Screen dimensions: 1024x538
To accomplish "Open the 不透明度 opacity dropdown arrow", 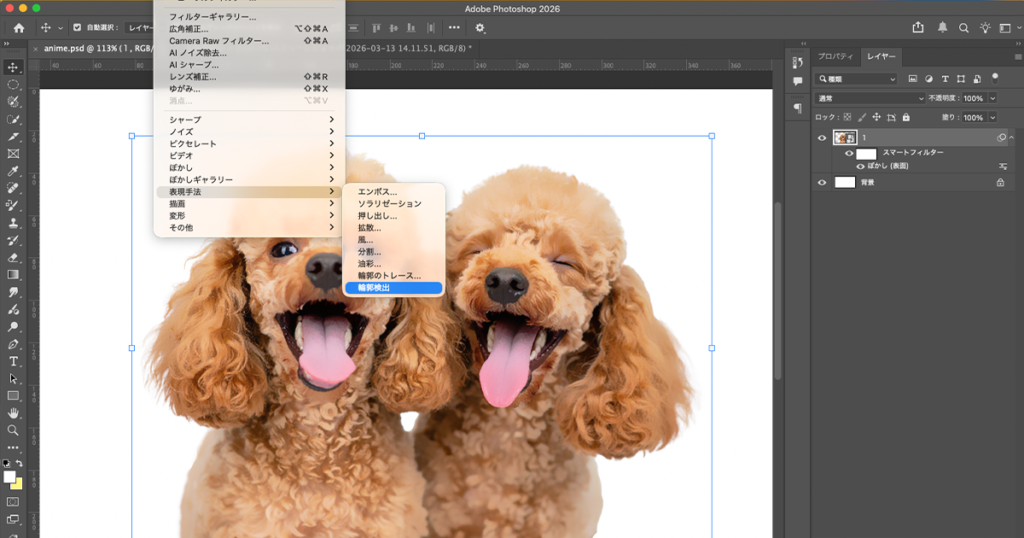I will [x=992, y=98].
